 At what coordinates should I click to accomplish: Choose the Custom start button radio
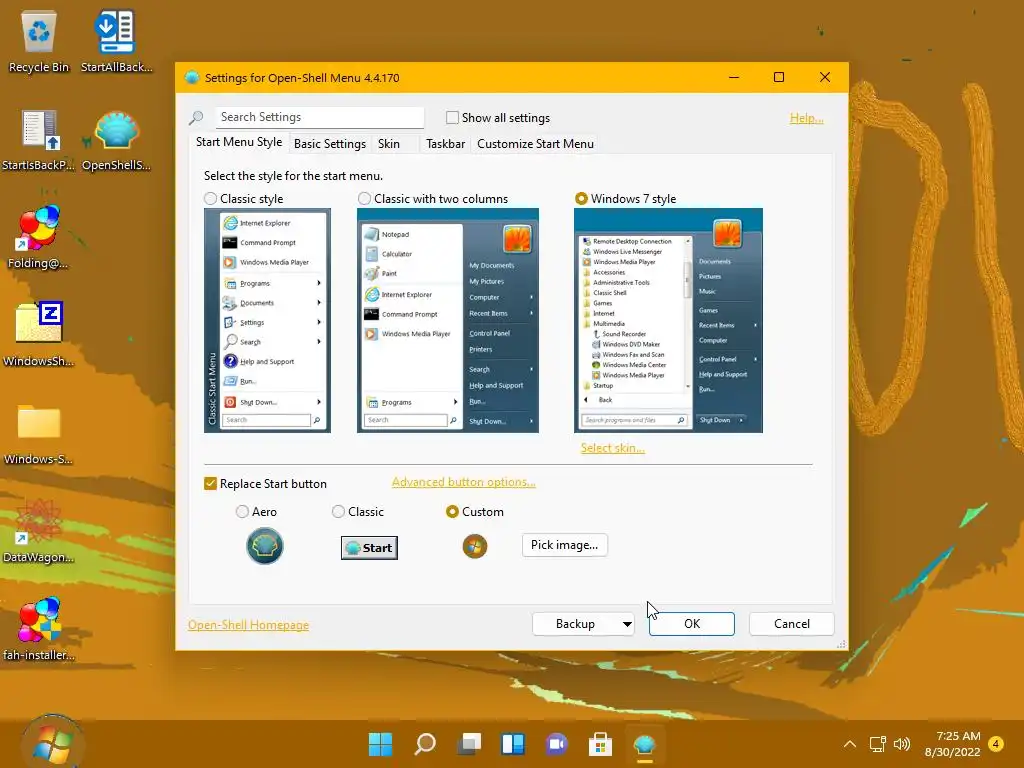(x=452, y=511)
